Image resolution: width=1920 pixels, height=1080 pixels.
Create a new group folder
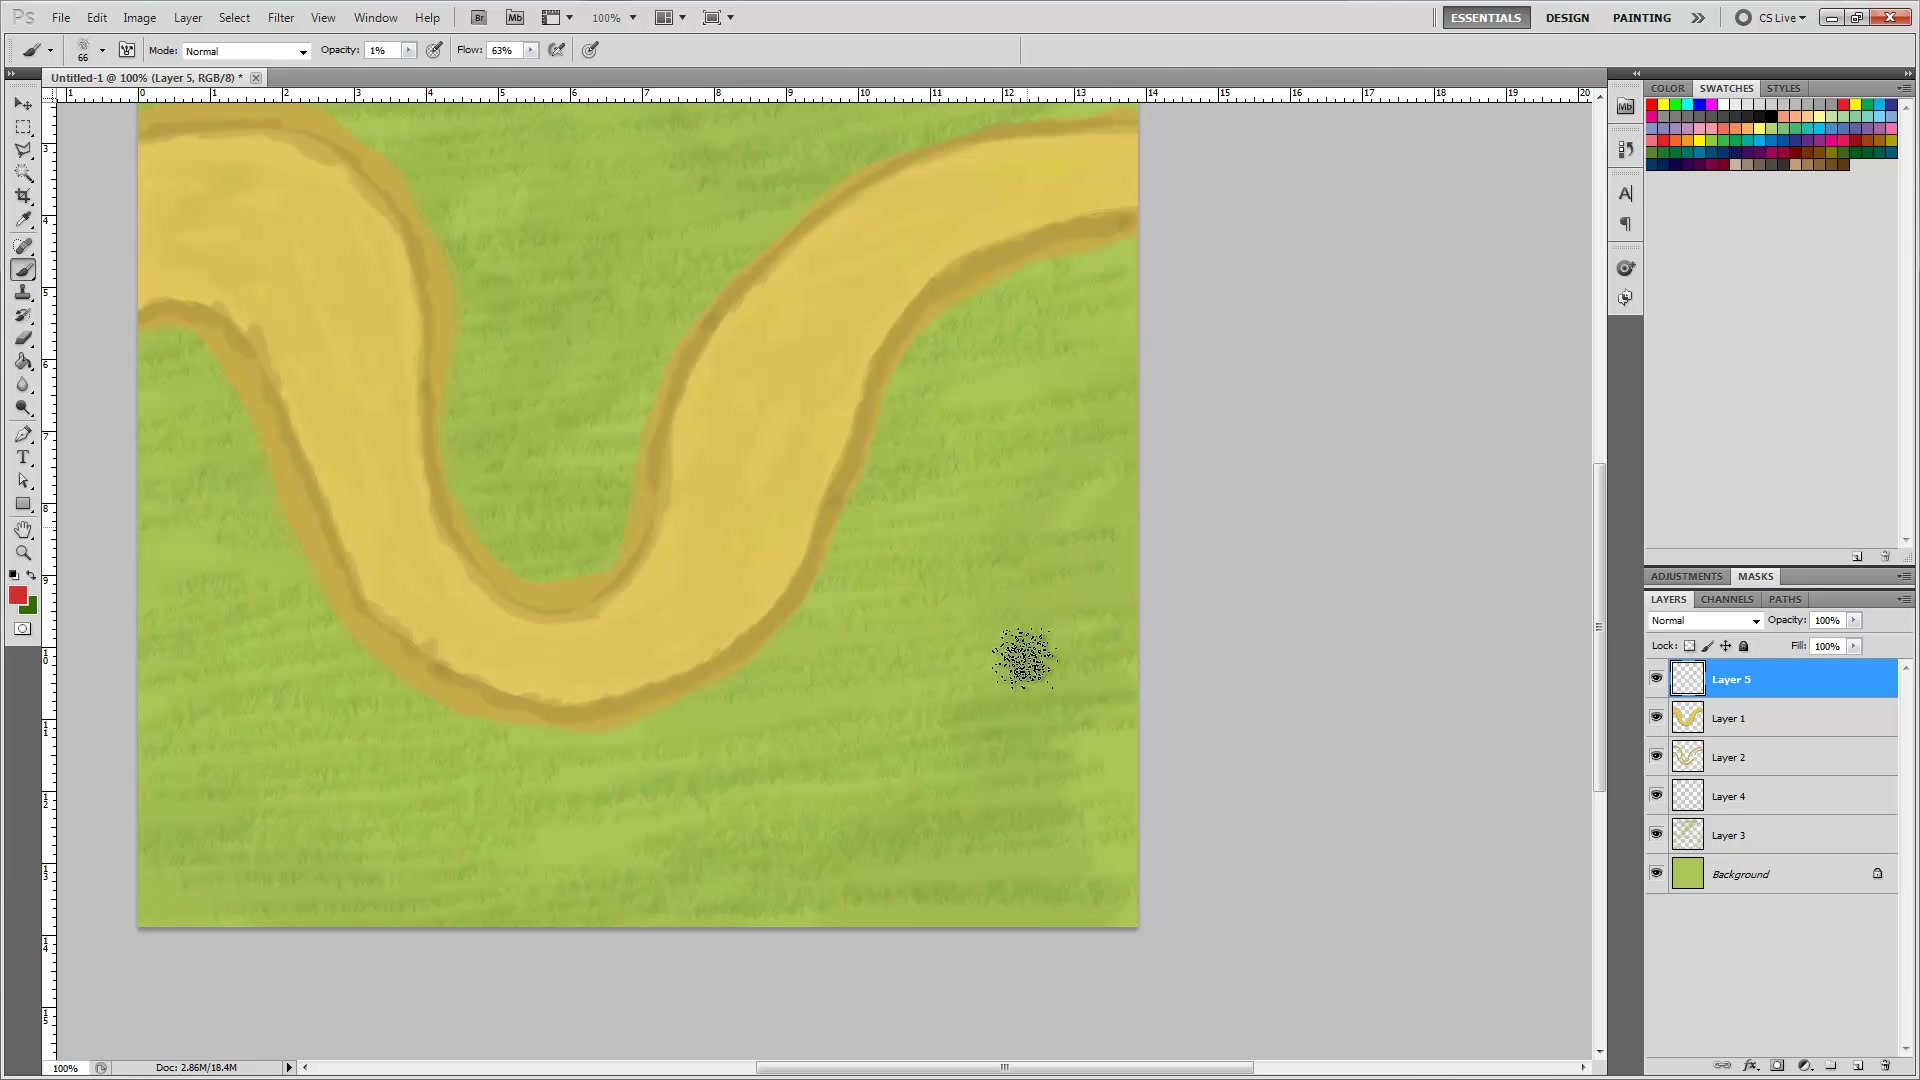[x=1831, y=1066]
